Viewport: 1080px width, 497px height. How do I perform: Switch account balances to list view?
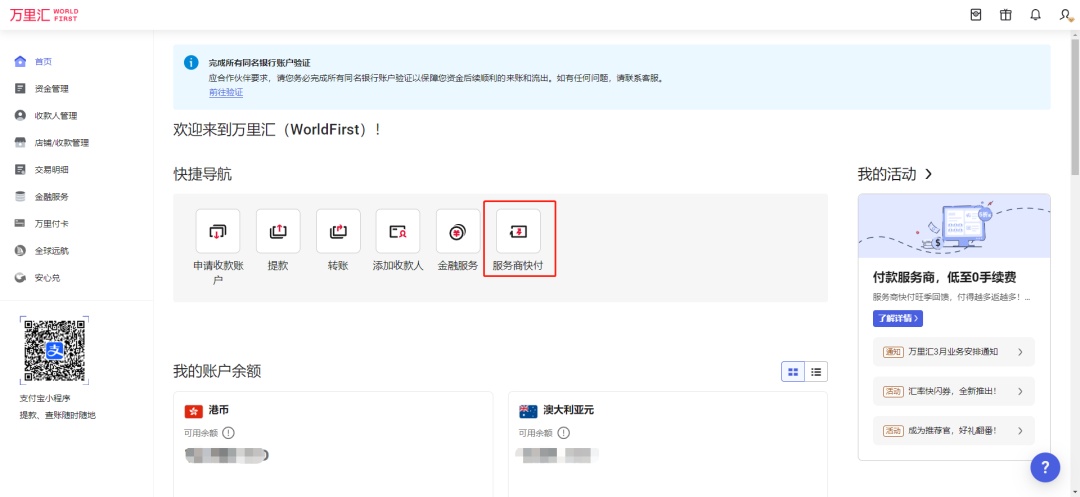tap(816, 372)
